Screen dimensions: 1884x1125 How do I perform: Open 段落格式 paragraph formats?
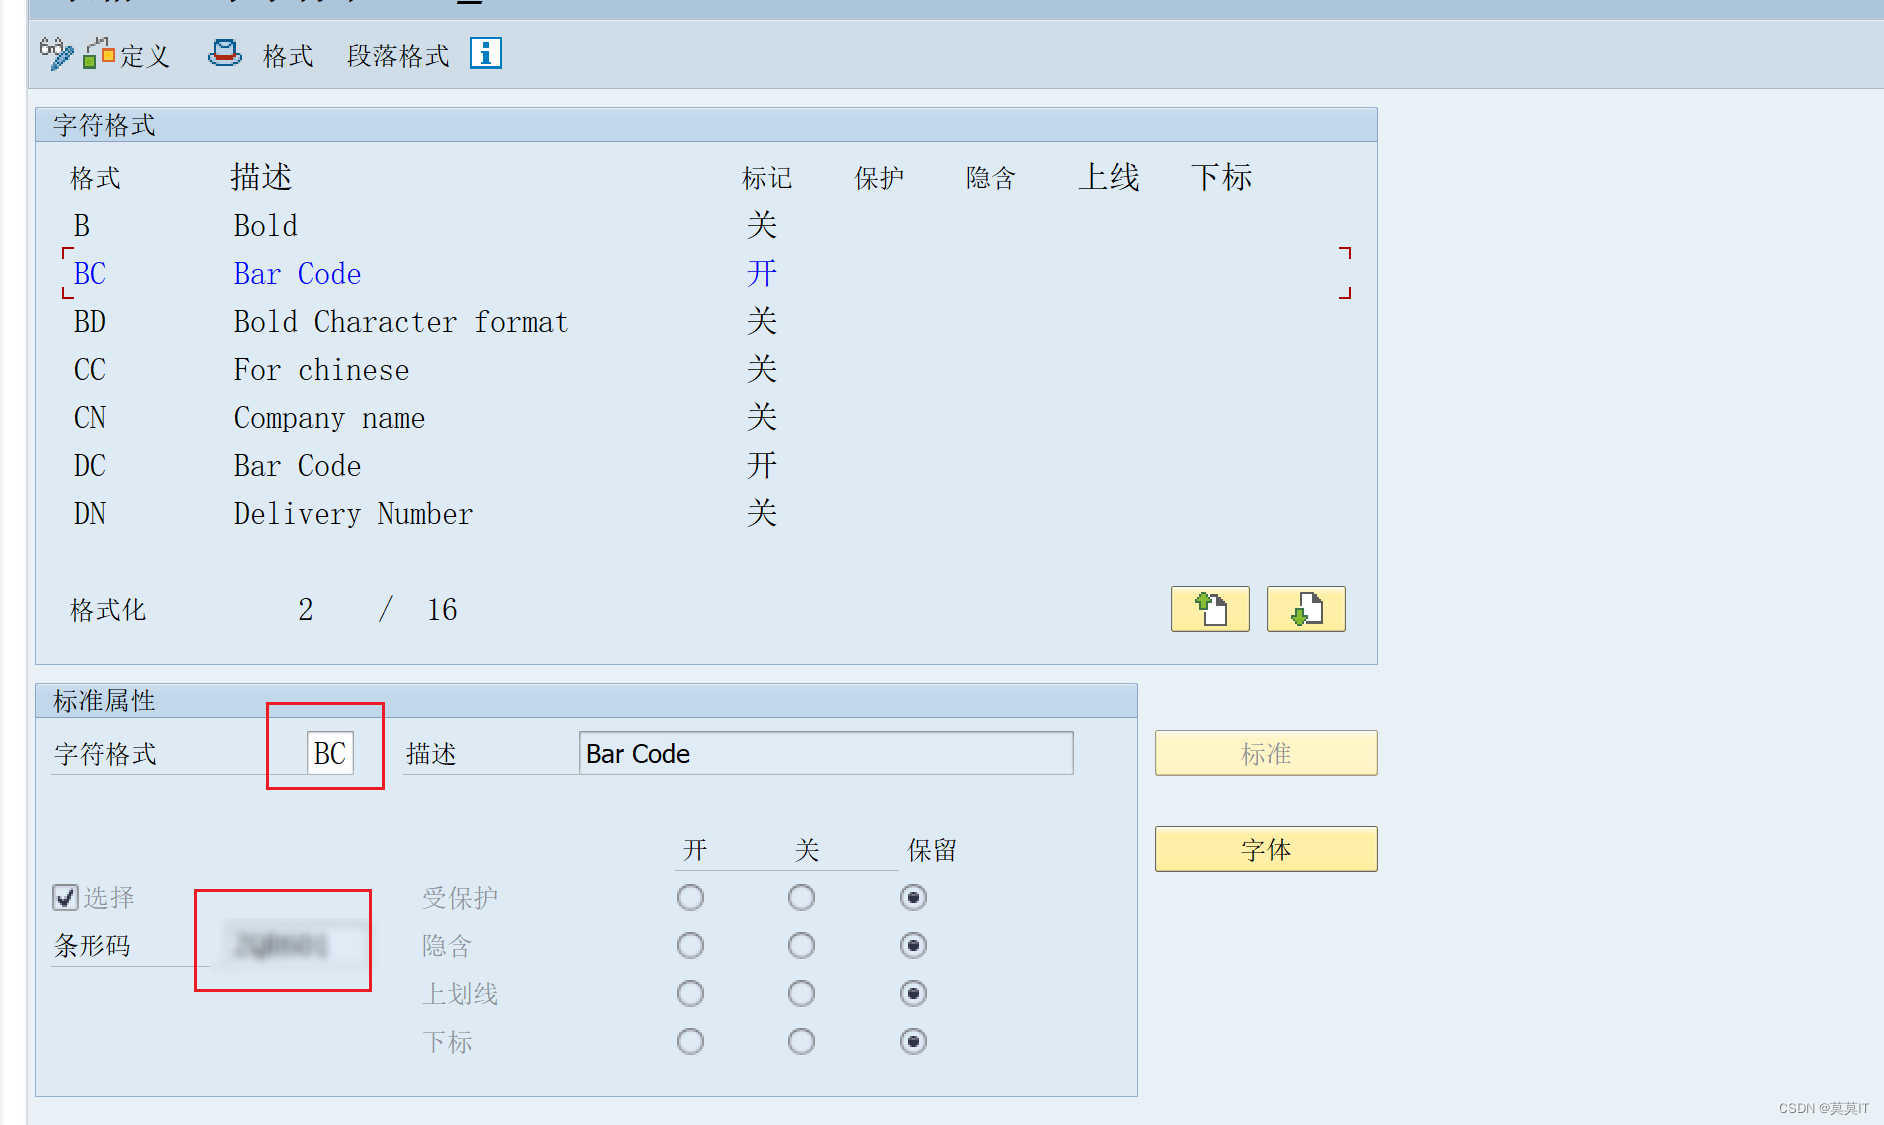click(398, 56)
